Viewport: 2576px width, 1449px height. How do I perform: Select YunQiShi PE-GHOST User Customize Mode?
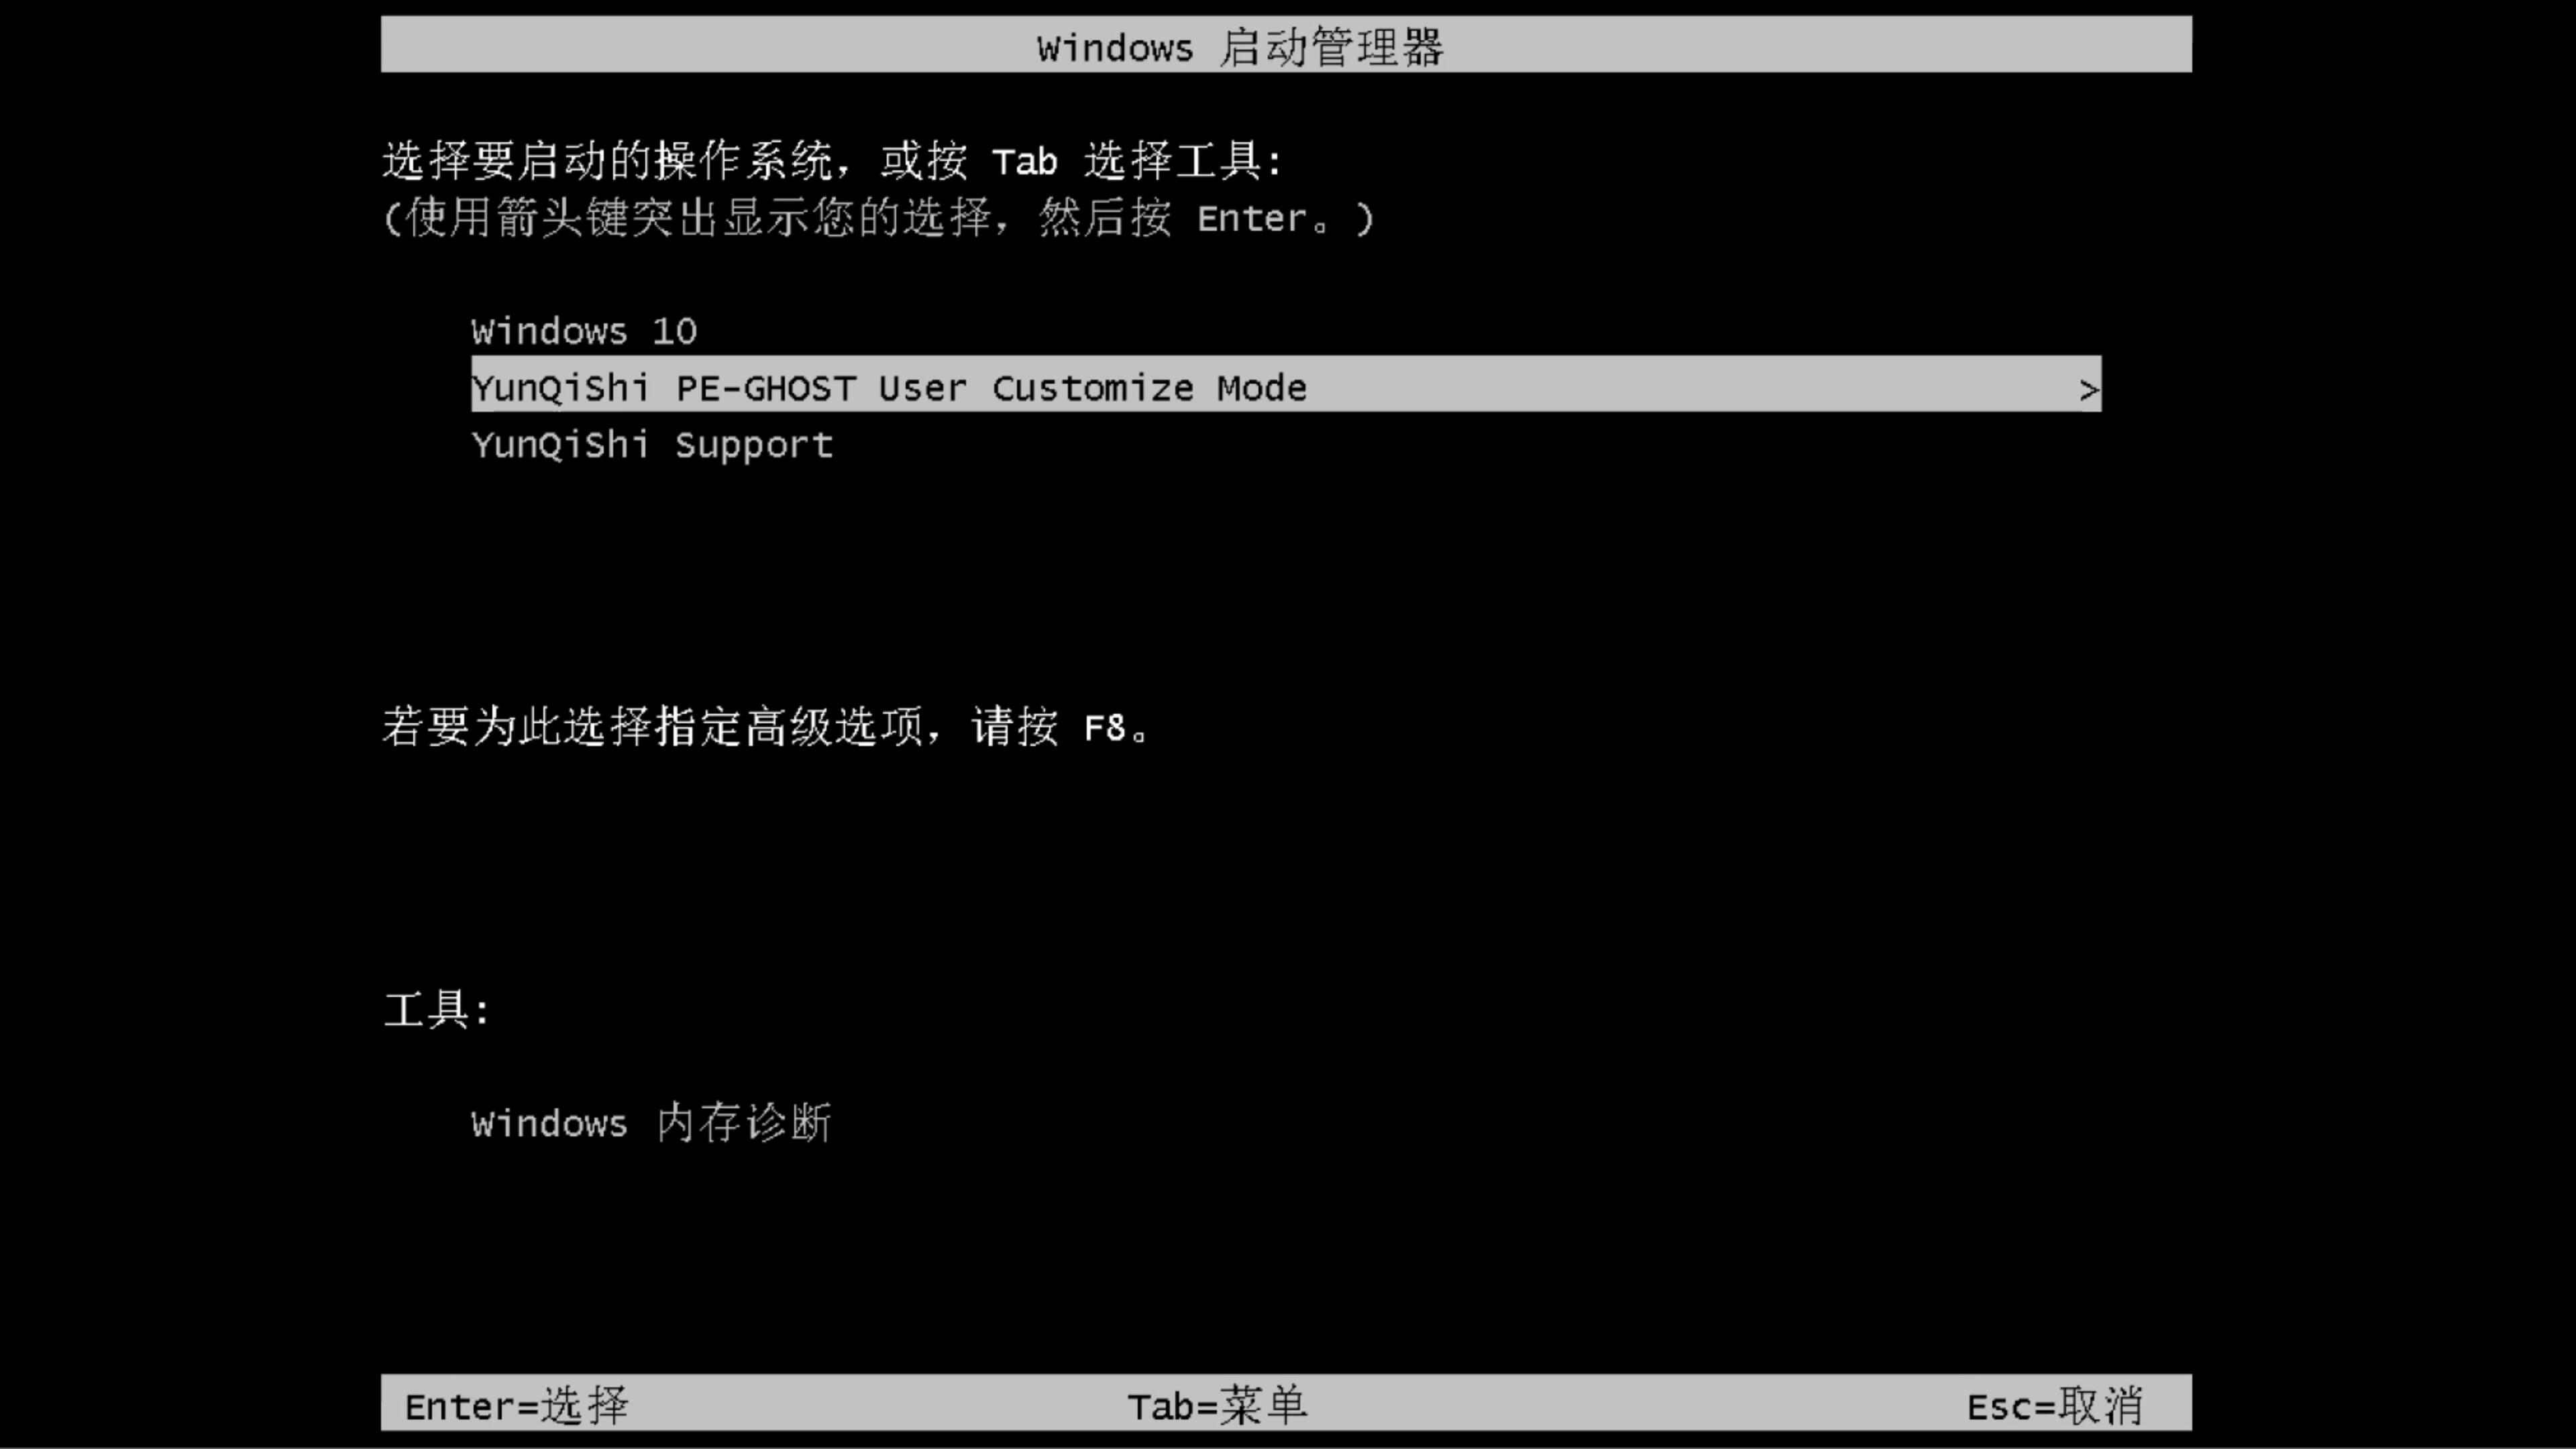pyautogui.click(x=1286, y=388)
